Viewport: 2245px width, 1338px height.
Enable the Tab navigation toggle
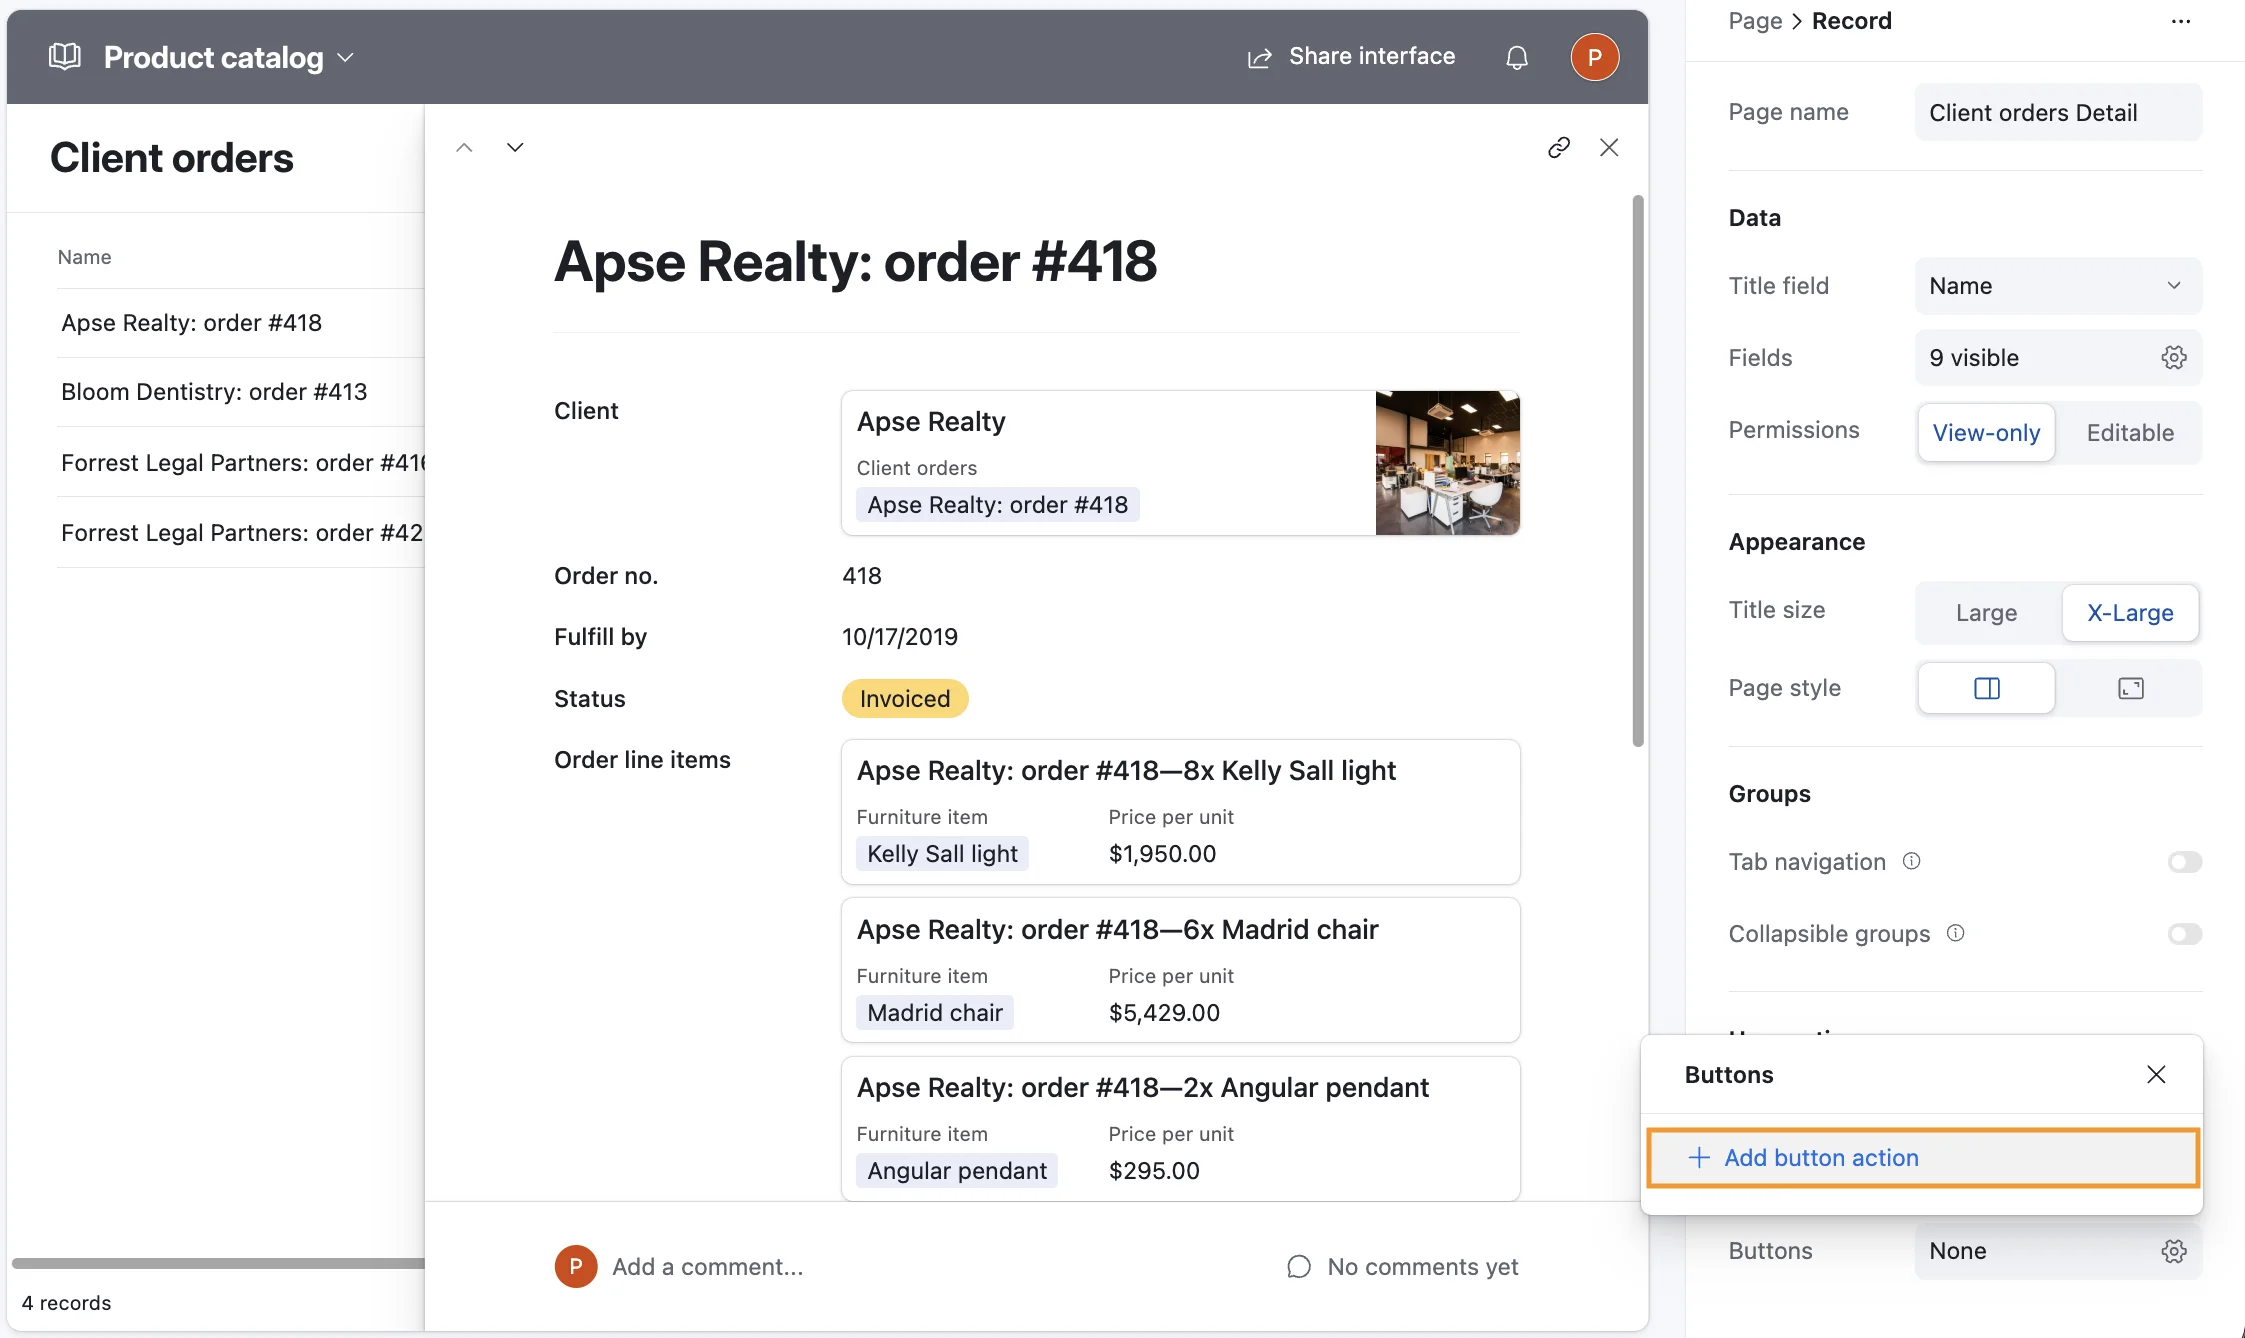pyautogui.click(x=2185, y=861)
